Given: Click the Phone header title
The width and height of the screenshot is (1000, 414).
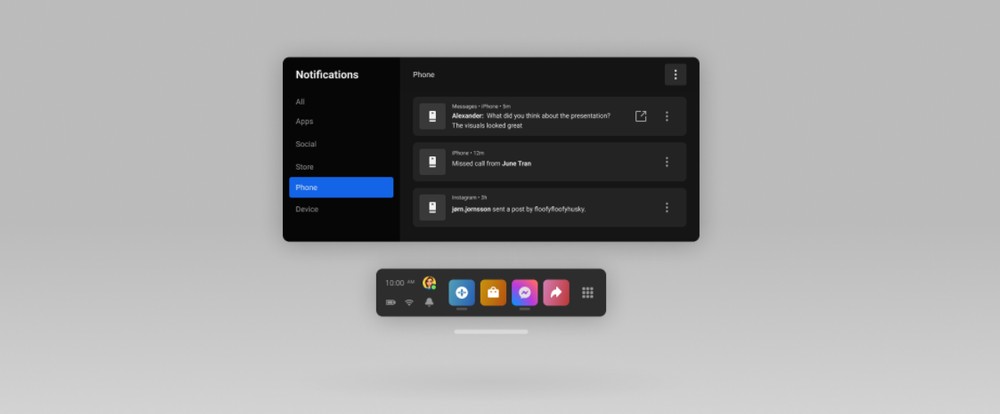Looking at the screenshot, I should (x=423, y=75).
